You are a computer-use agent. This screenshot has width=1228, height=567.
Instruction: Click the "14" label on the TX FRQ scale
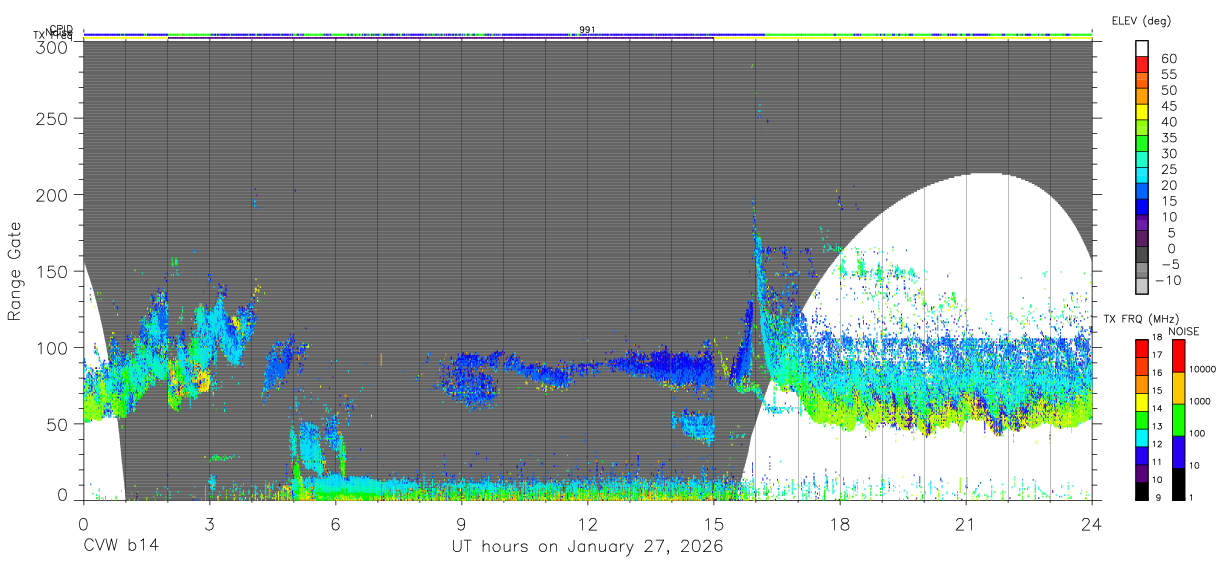[x=1156, y=409]
